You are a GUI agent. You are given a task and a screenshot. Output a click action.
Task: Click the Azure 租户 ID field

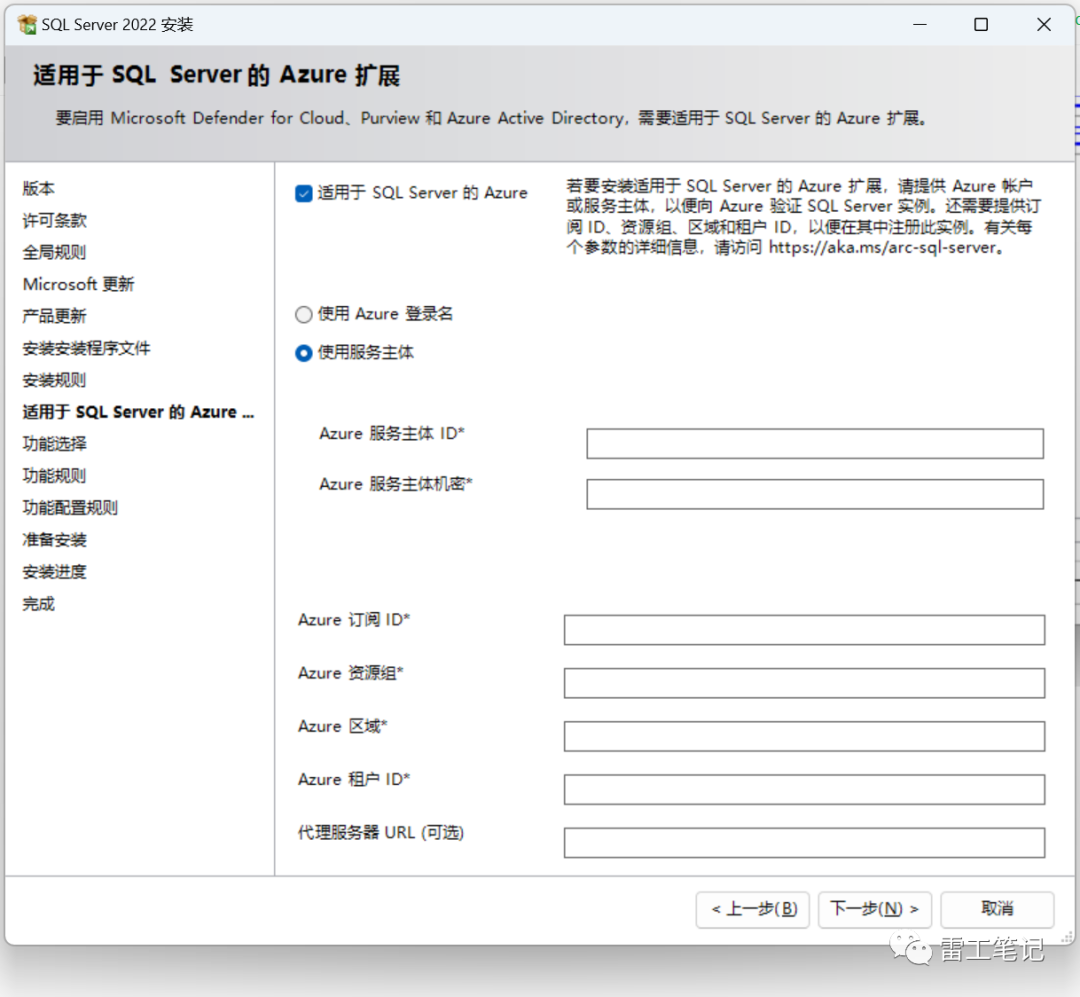pos(804,789)
